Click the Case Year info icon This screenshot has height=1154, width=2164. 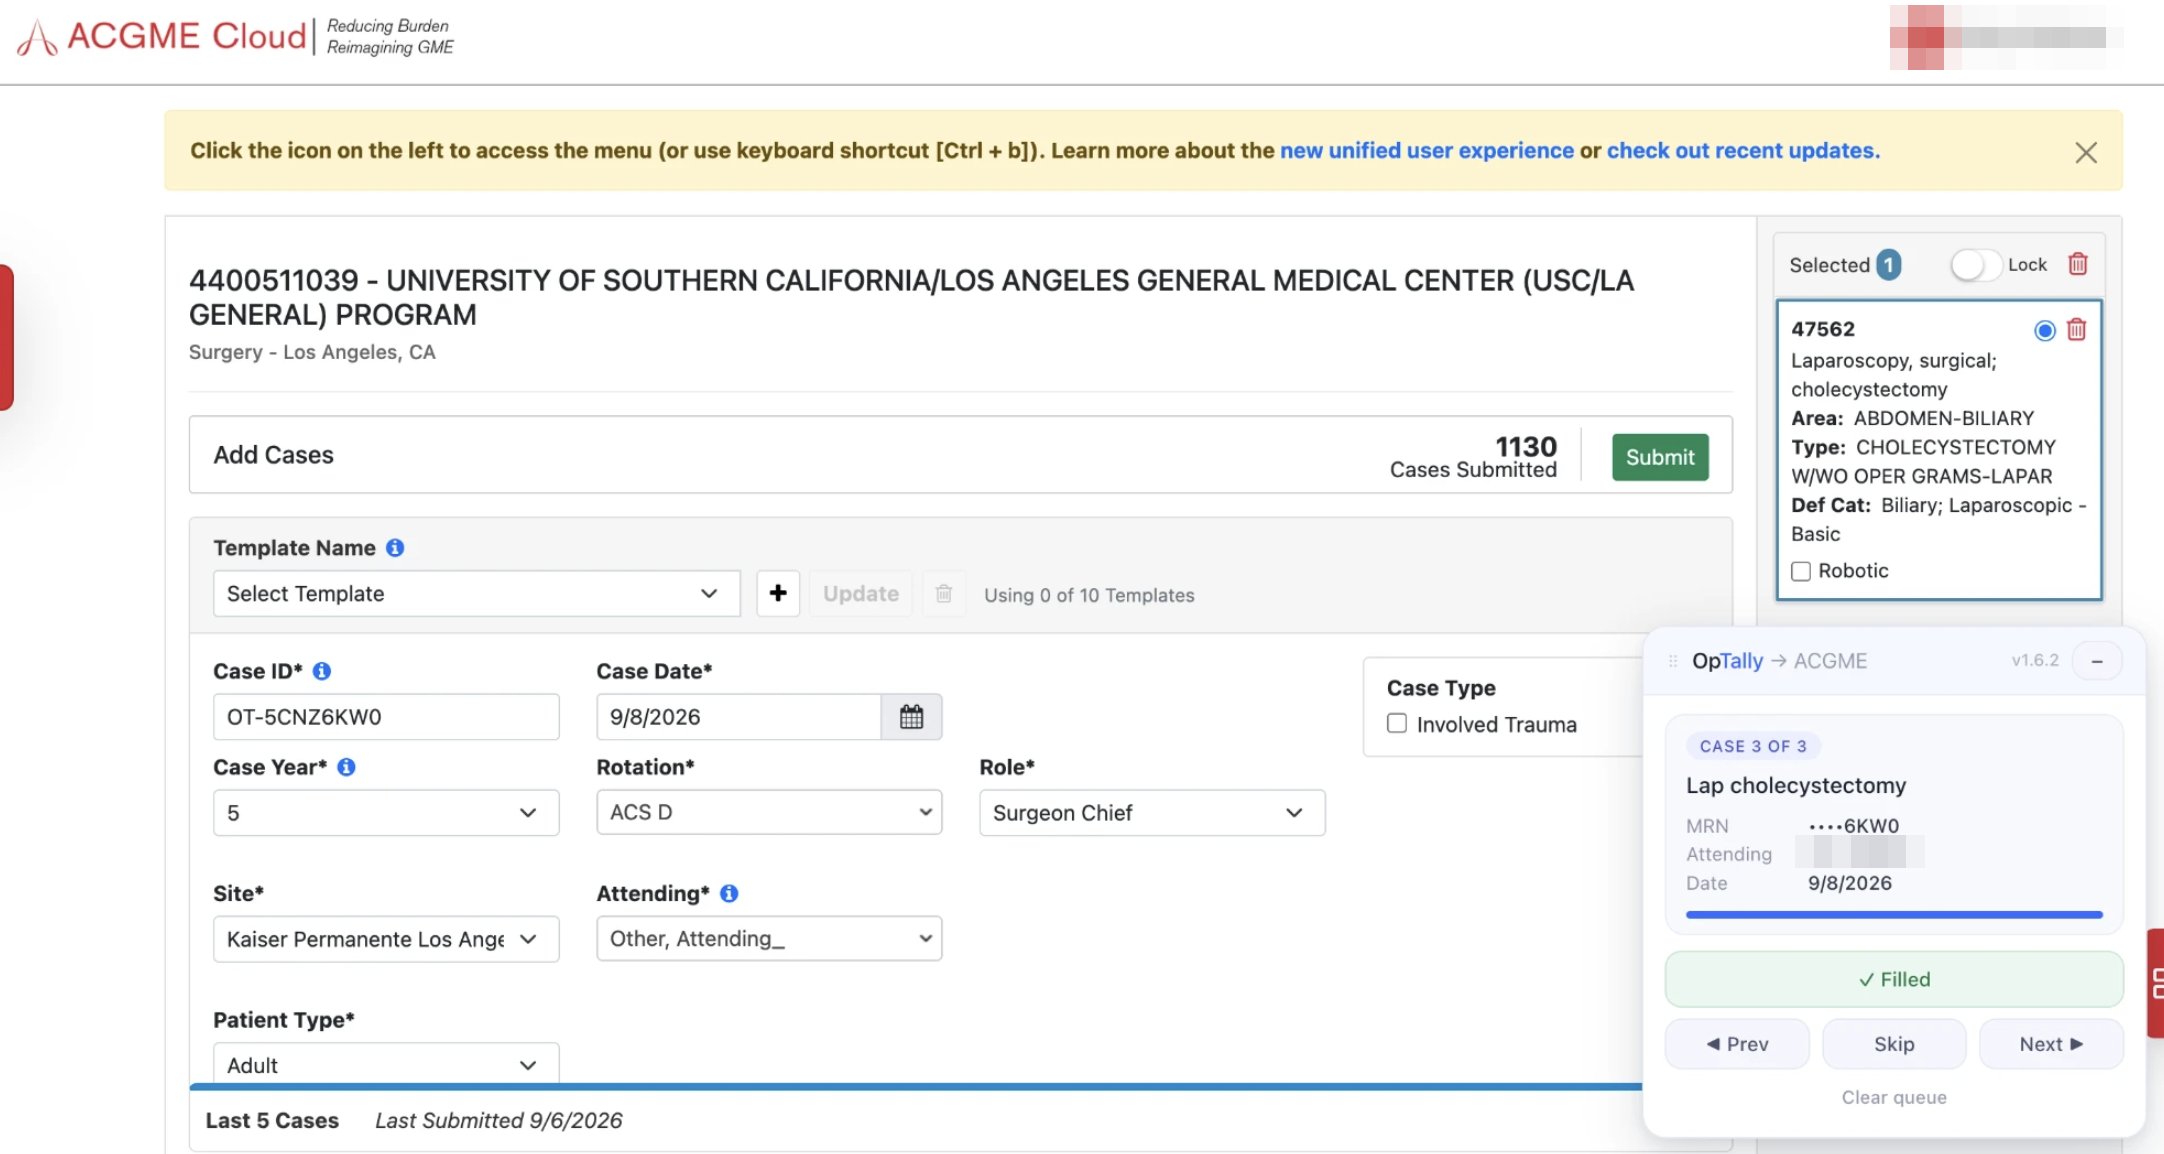tap(346, 767)
